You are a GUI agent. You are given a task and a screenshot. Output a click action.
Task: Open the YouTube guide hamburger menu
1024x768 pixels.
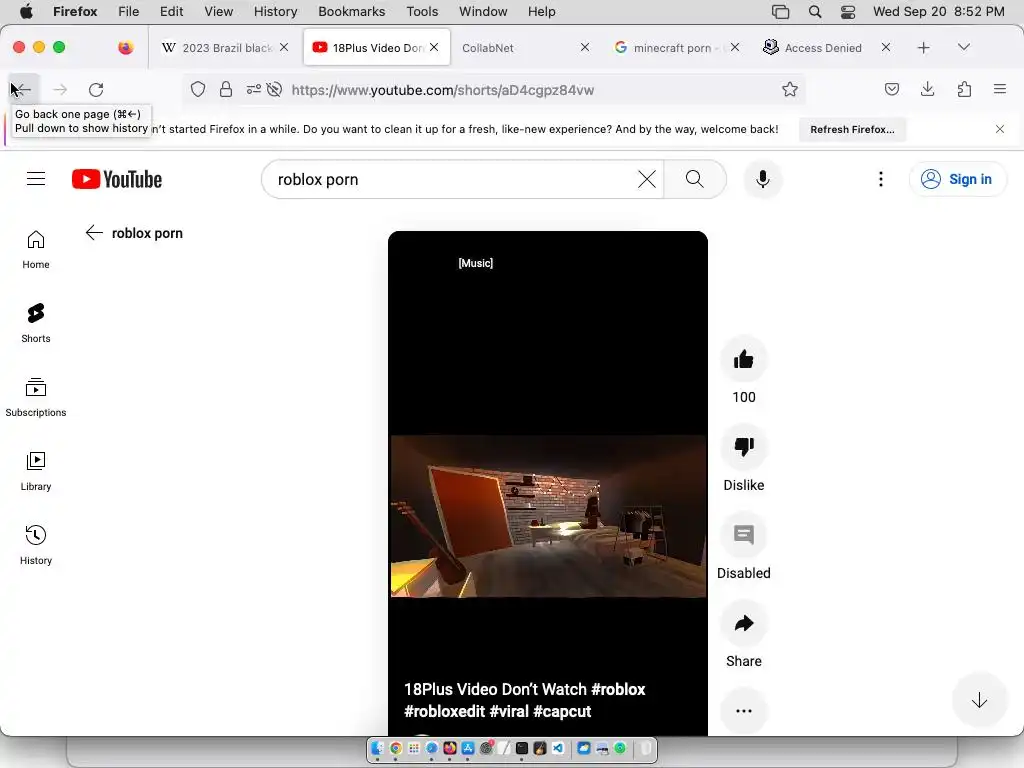pyautogui.click(x=36, y=179)
